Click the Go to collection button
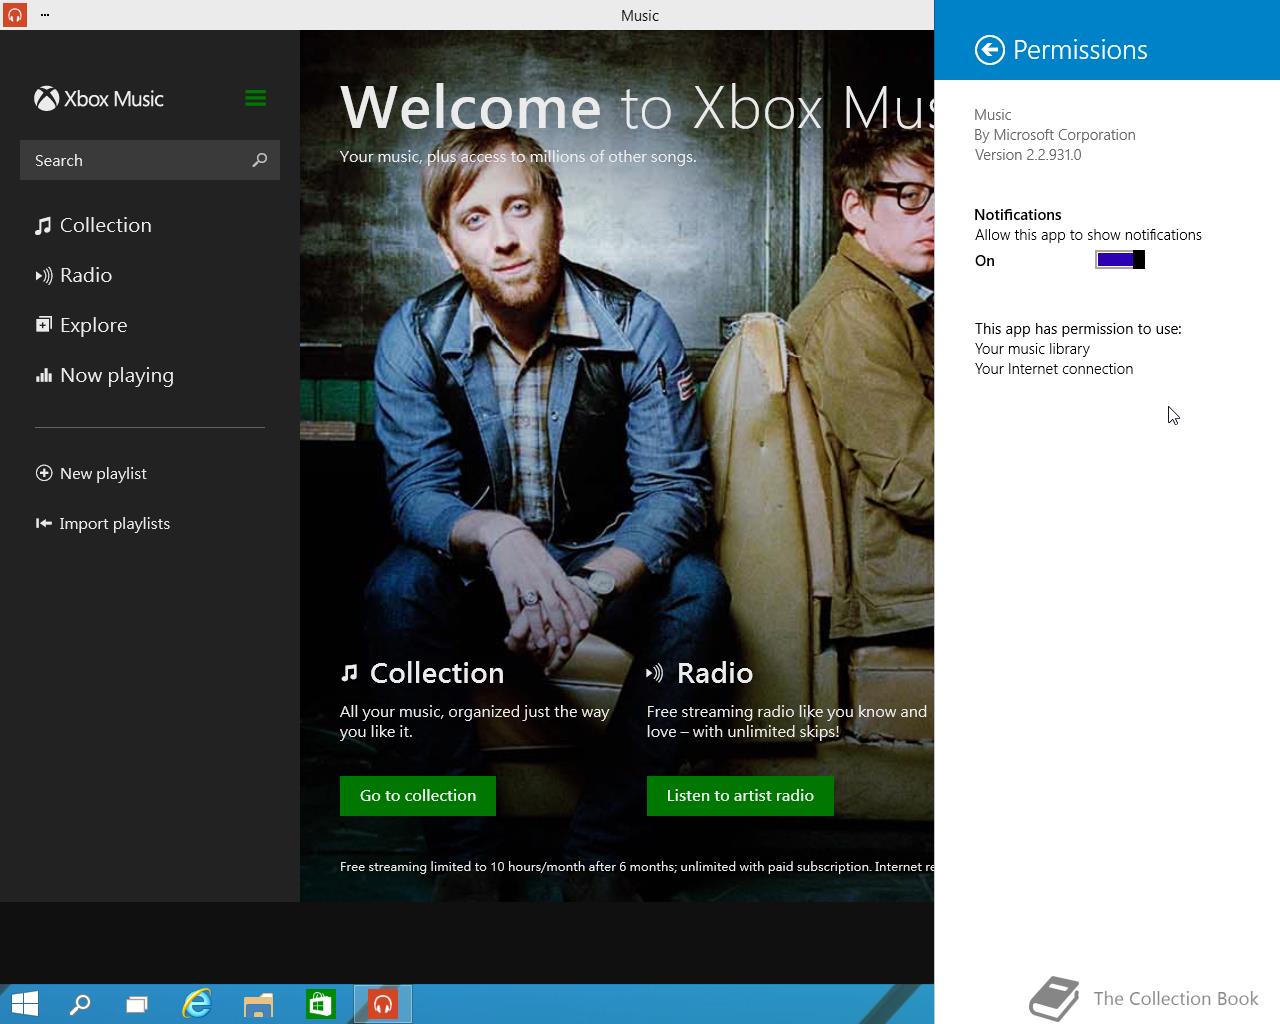The image size is (1280, 1024). 418,796
